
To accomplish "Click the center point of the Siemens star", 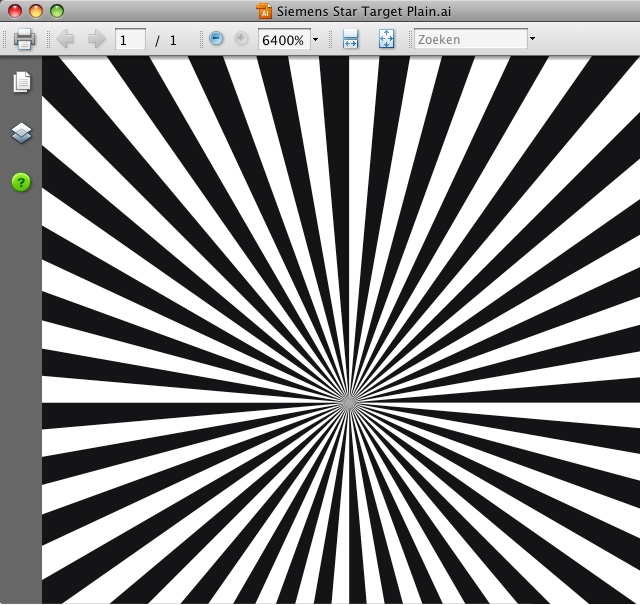I will tap(349, 402).
